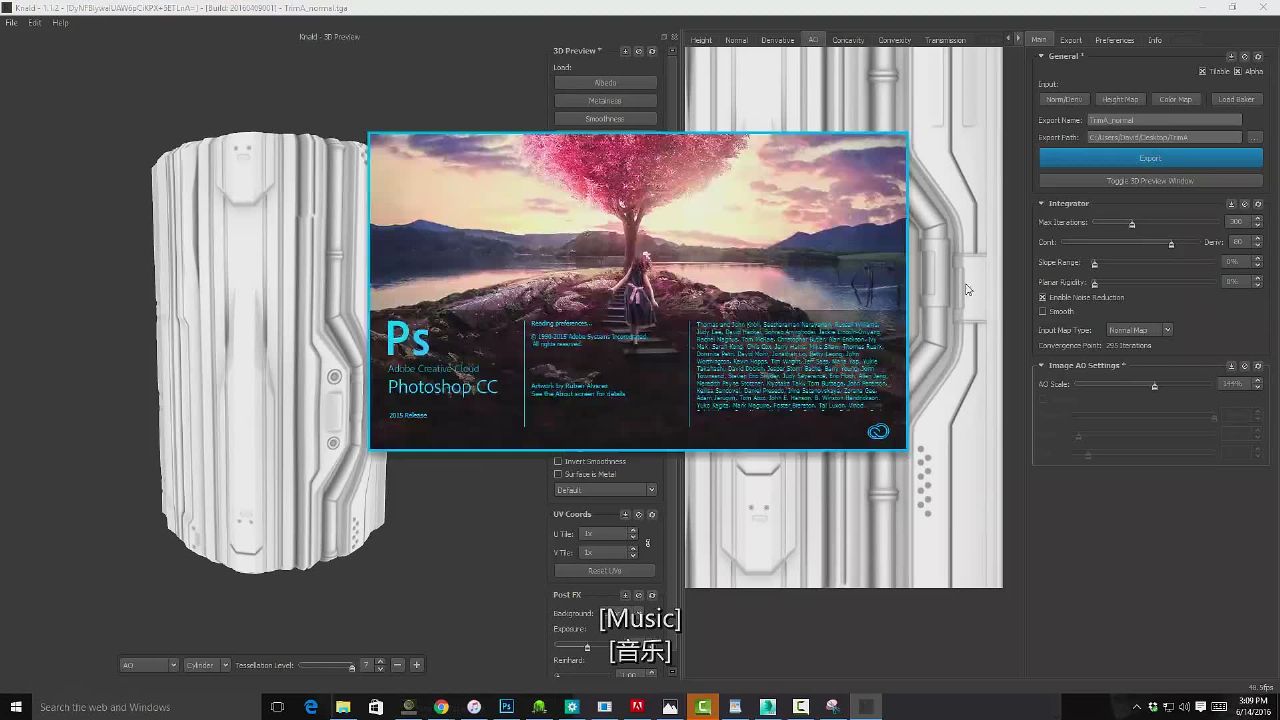Click the Height Map input button
The height and width of the screenshot is (720, 1280).
click(x=1119, y=99)
